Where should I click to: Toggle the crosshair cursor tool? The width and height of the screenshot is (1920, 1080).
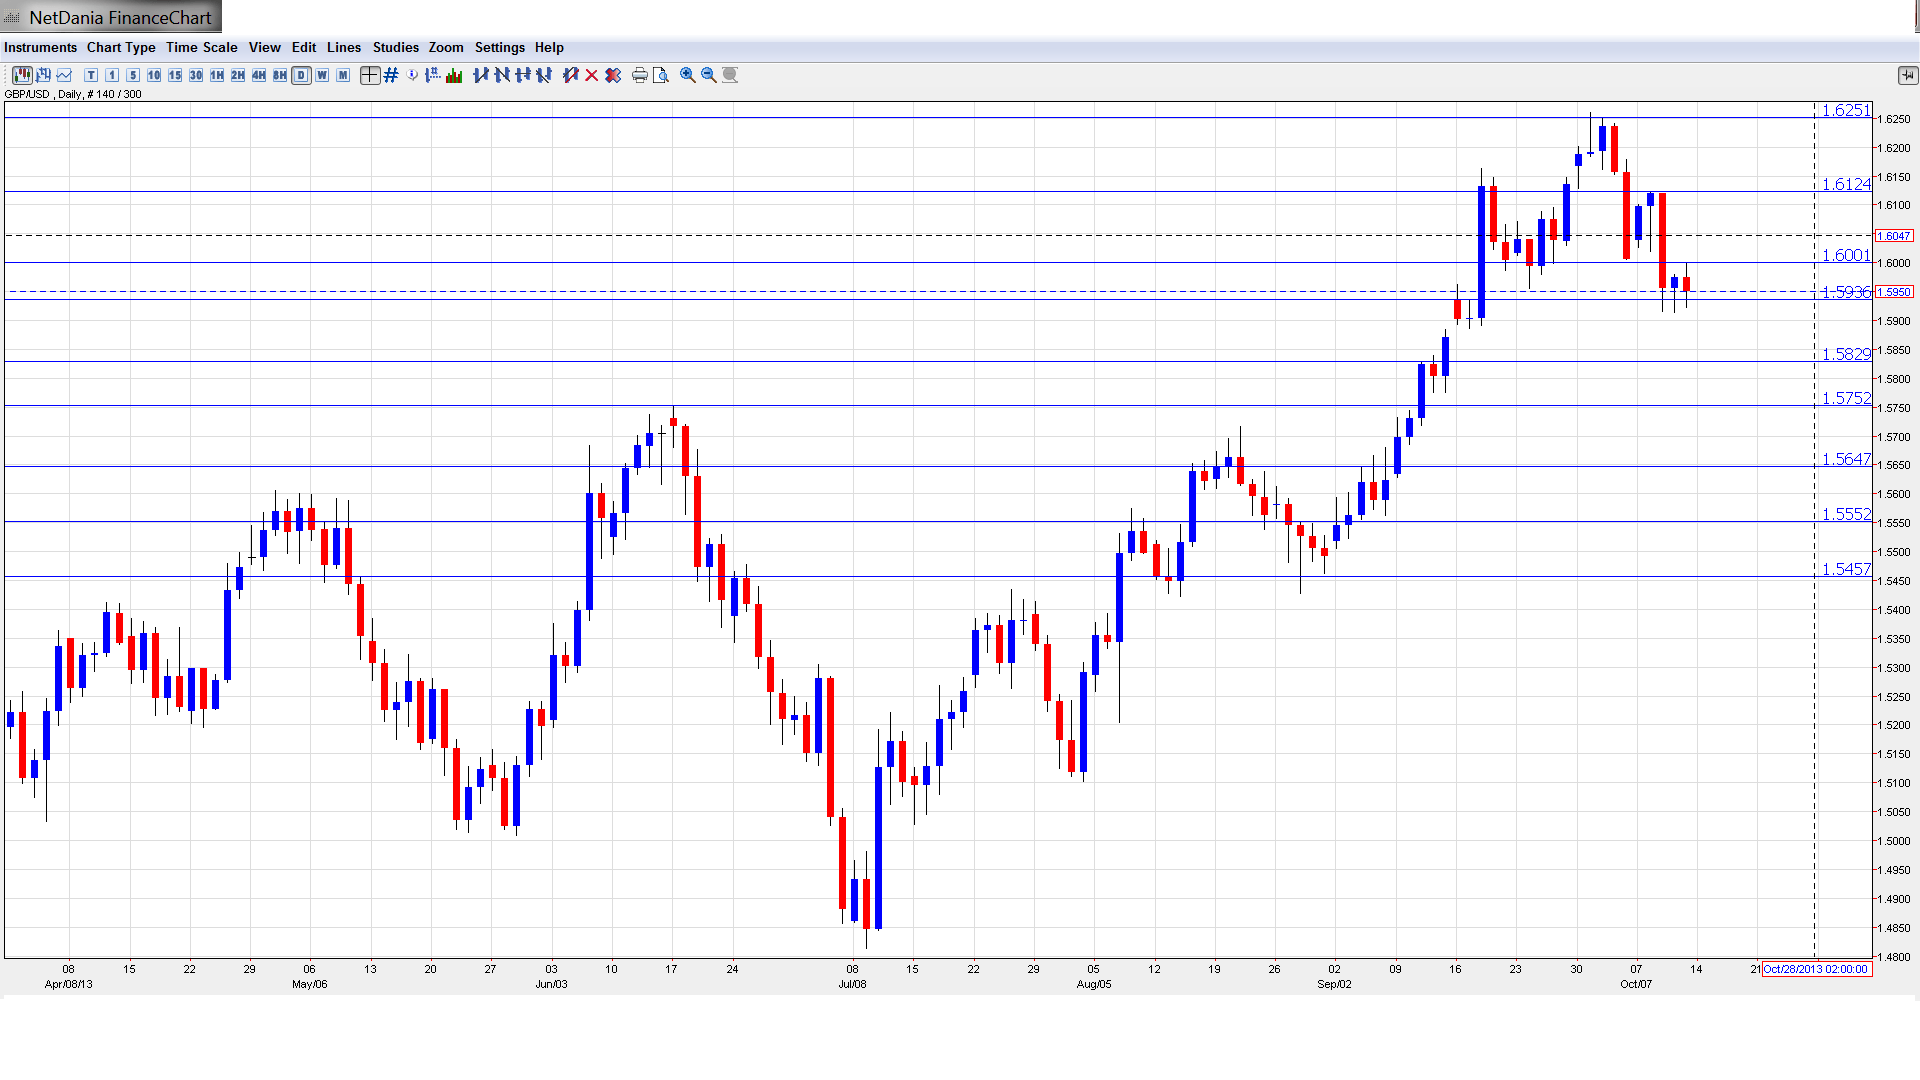coord(370,75)
